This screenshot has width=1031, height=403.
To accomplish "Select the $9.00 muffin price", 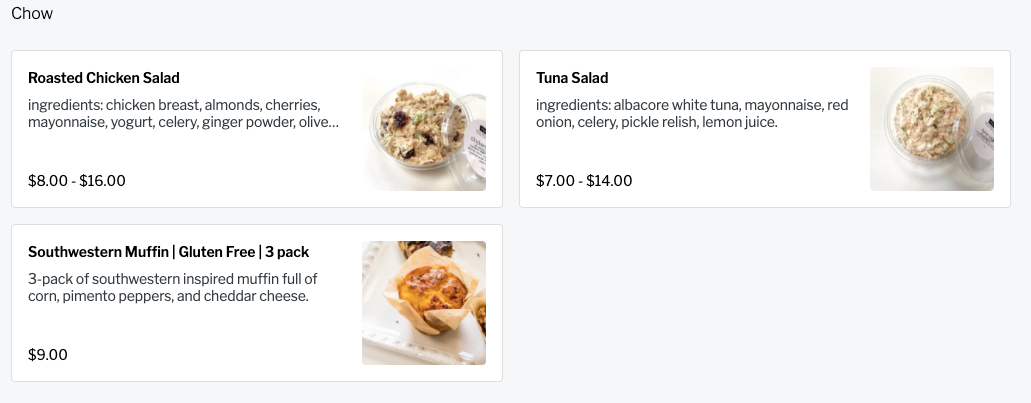I will click(48, 355).
